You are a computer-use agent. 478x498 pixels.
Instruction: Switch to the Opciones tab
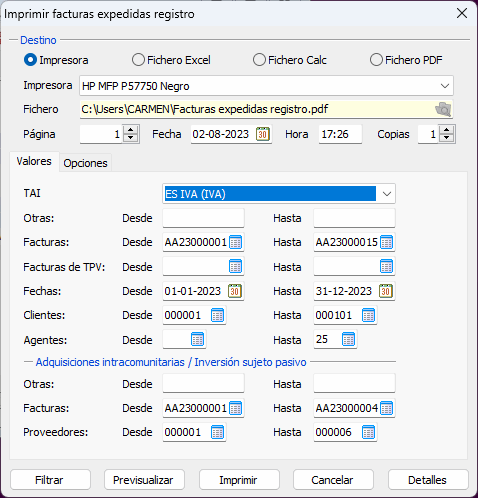click(x=85, y=163)
